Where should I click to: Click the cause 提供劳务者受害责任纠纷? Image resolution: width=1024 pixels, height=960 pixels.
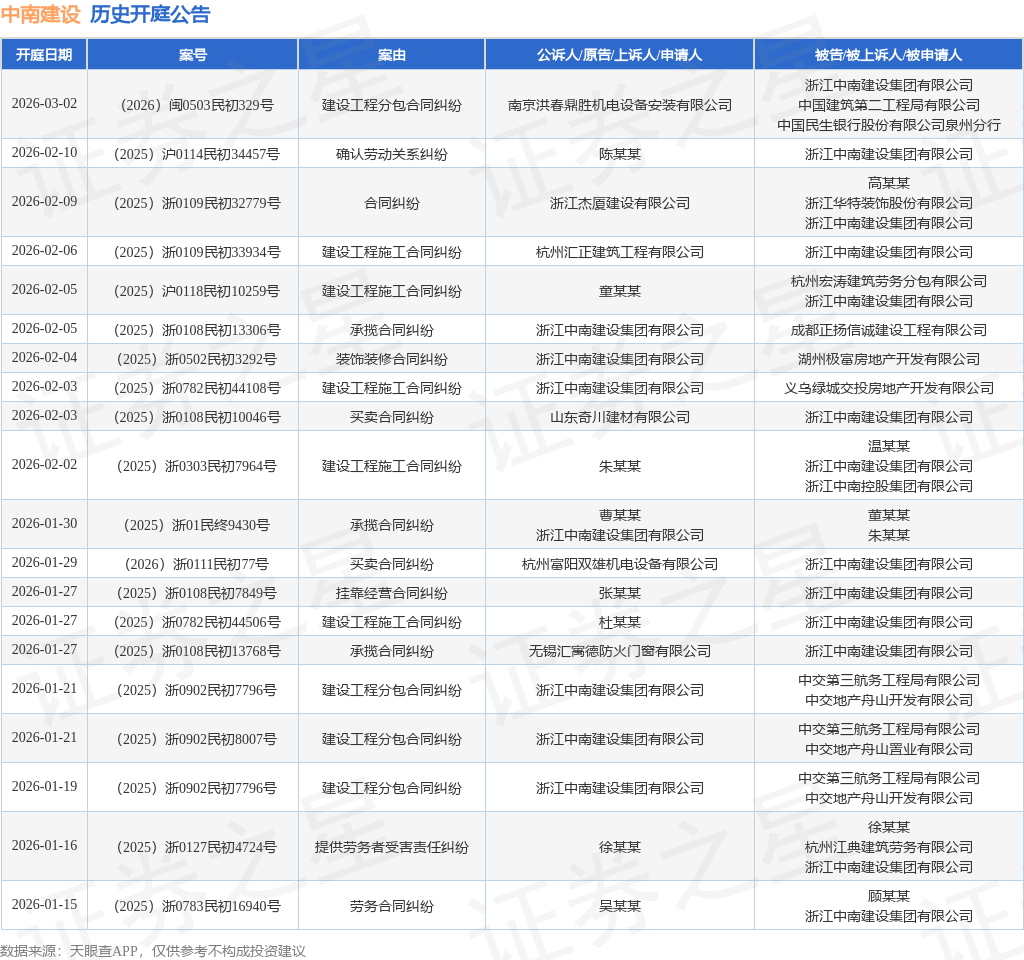coord(392,847)
